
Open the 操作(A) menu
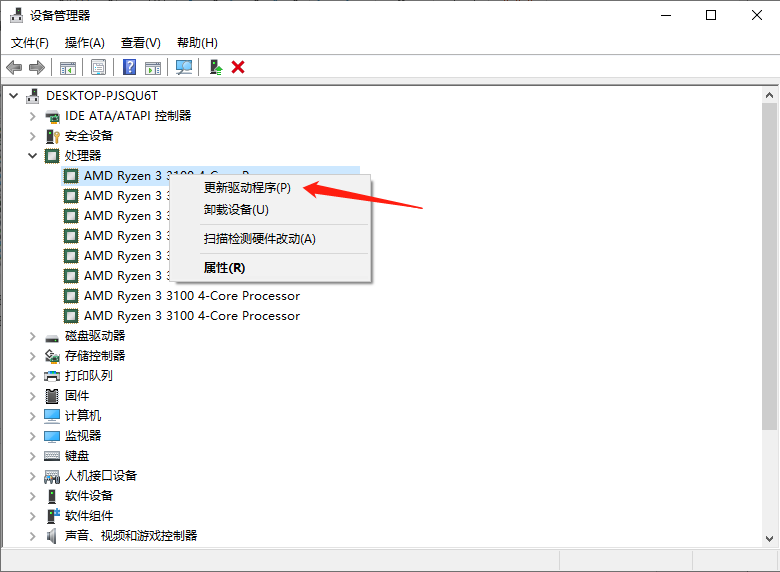tap(85, 43)
